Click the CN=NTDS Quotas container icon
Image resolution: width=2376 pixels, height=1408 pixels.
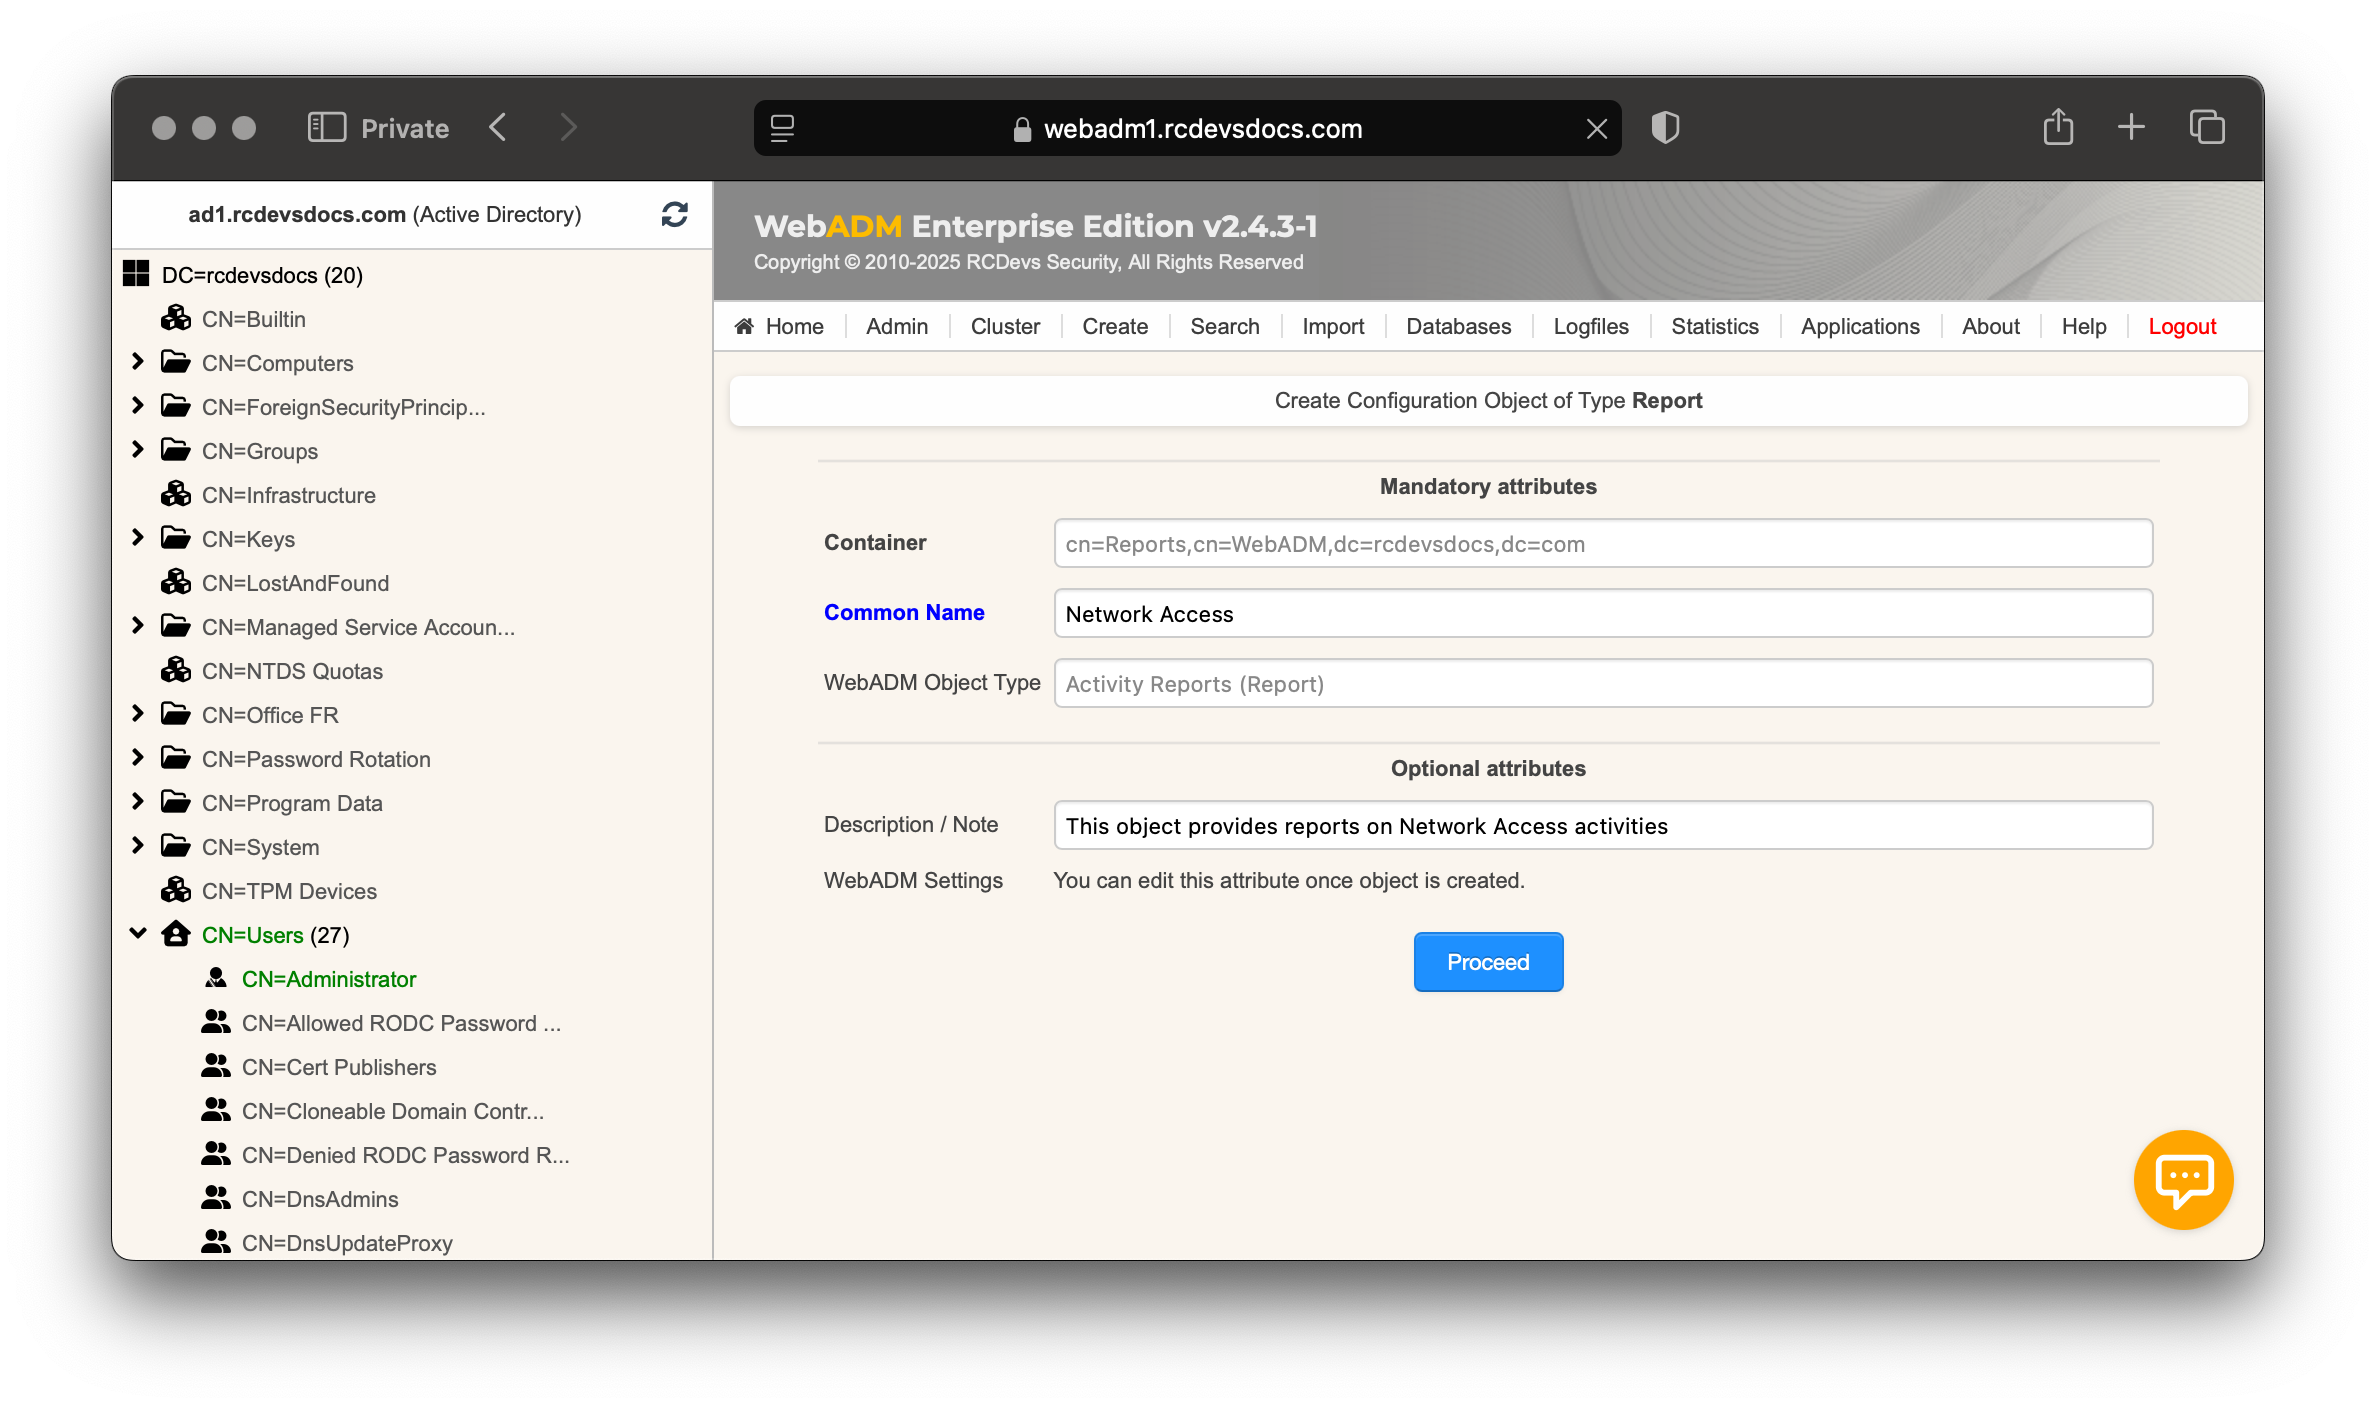176,670
